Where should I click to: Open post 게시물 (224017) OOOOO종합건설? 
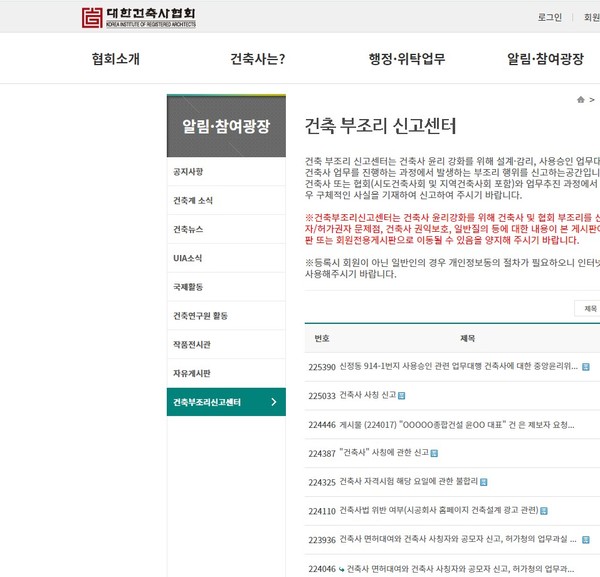point(457,425)
